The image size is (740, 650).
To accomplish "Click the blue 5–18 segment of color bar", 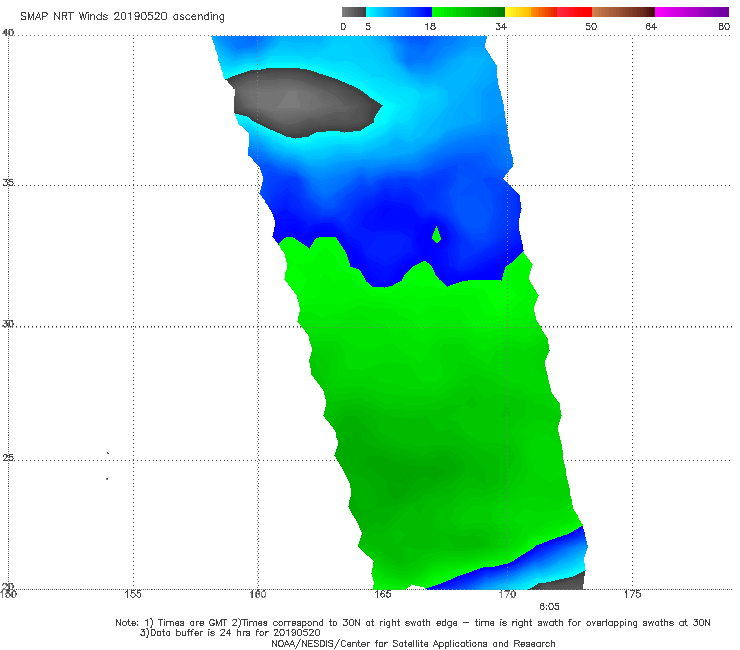I will tap(399, 12).
